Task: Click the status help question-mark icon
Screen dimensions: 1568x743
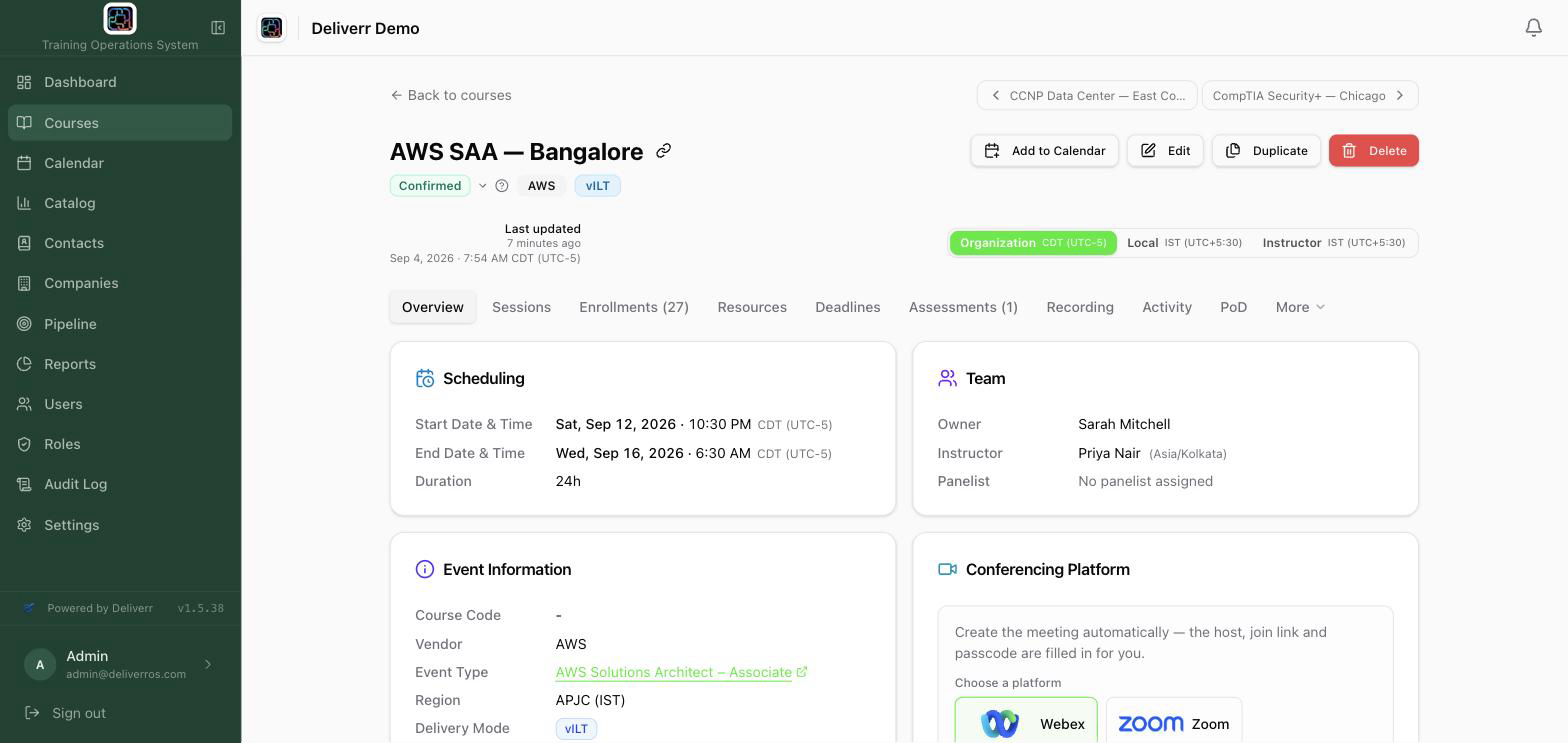Action: [502, 186]
